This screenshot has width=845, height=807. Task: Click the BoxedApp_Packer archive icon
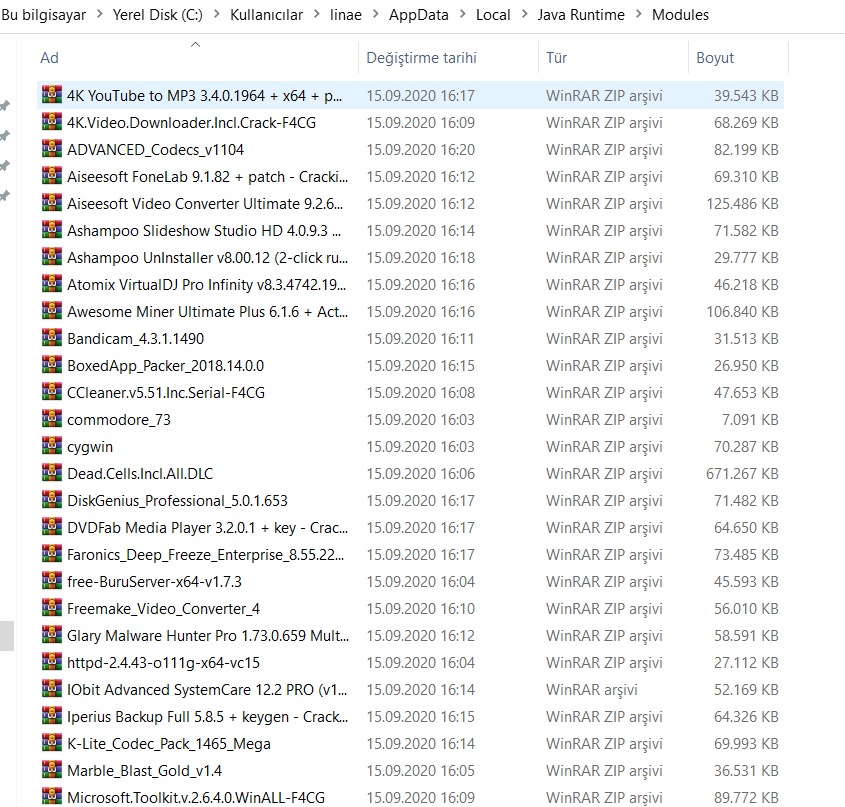click(52, 365)
